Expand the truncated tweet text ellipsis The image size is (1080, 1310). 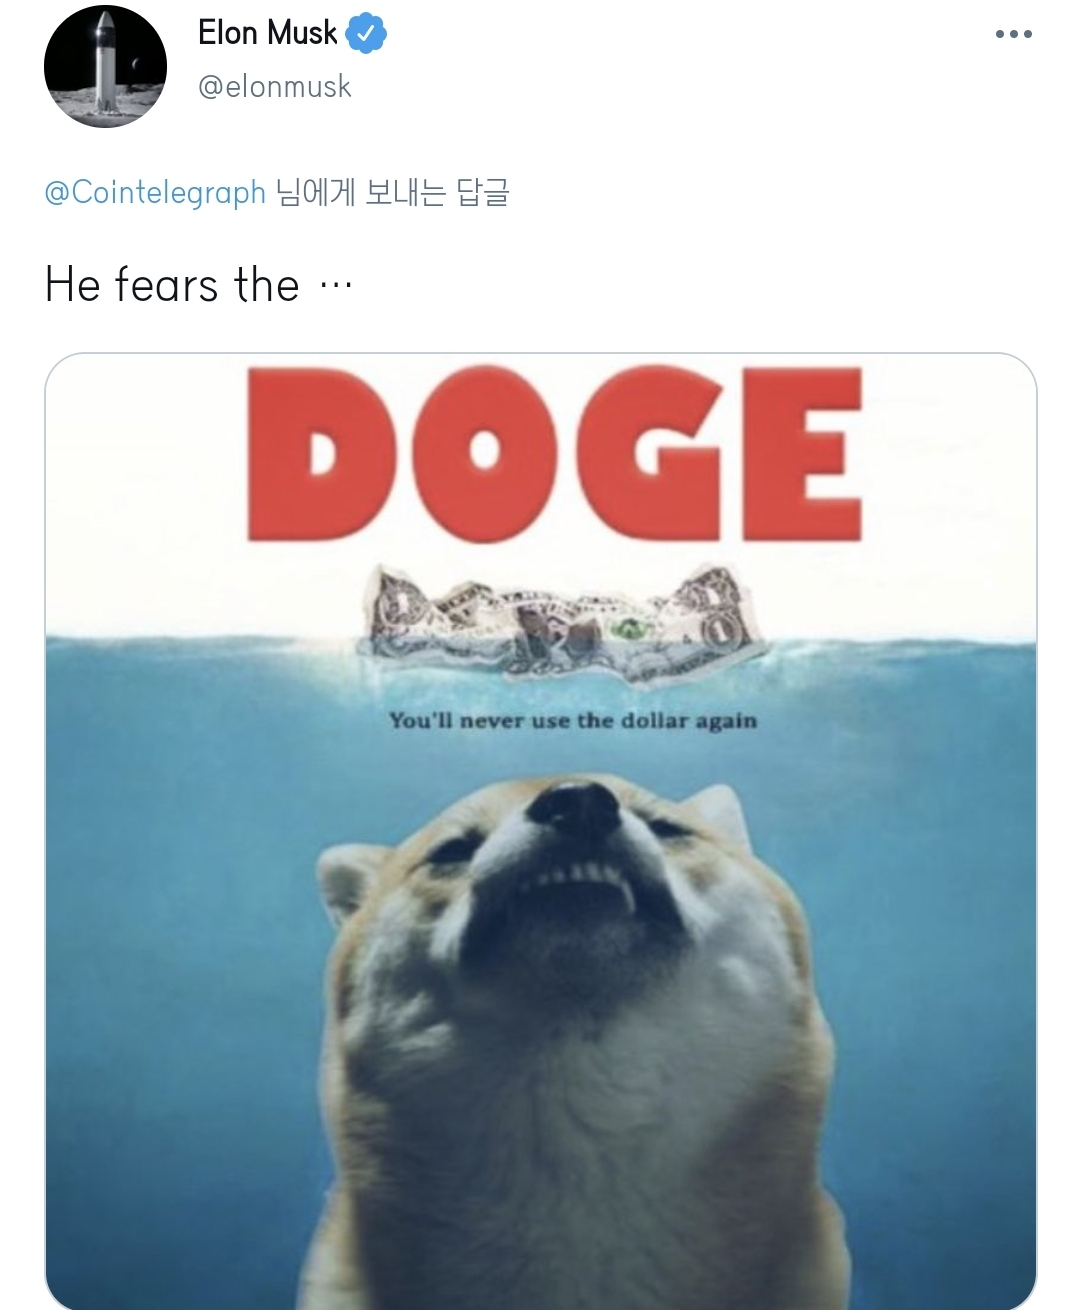click(x=335, y=287)
